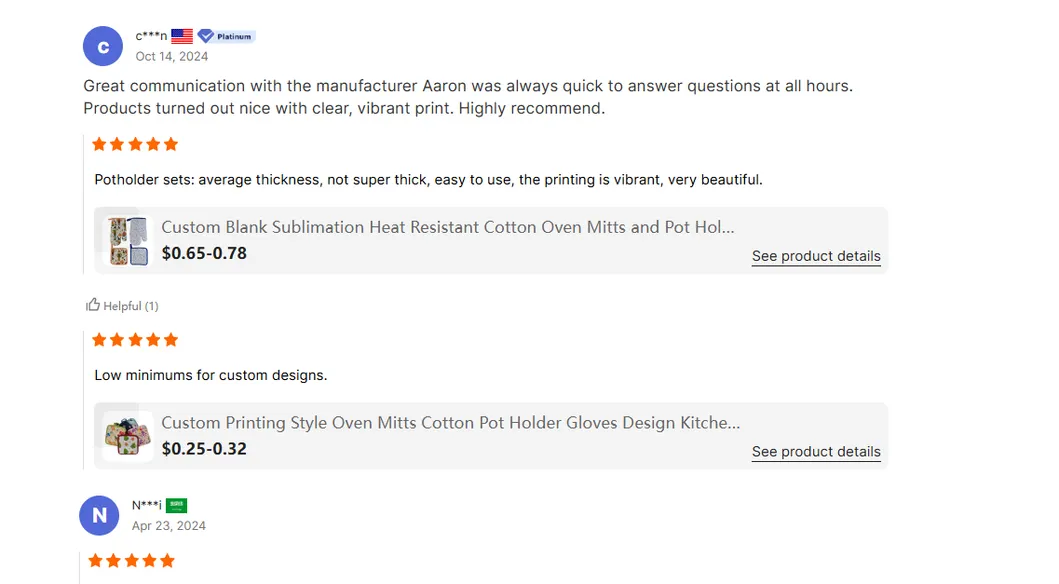Viewport: 1059px width, 584px height.
Task: Open the Custom Blank Sublimation product title
Action: [x=448, y=227]
